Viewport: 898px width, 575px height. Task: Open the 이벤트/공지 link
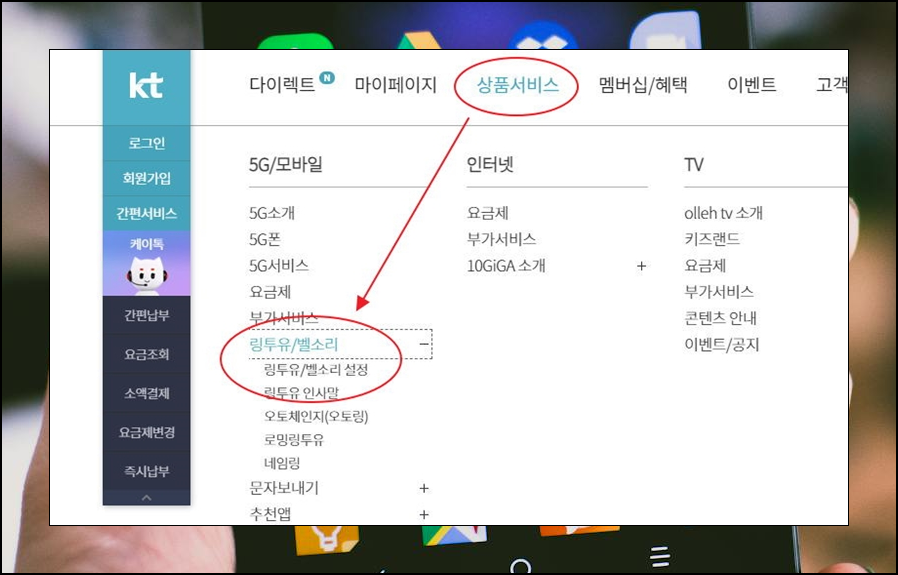(x=722, y=344)
